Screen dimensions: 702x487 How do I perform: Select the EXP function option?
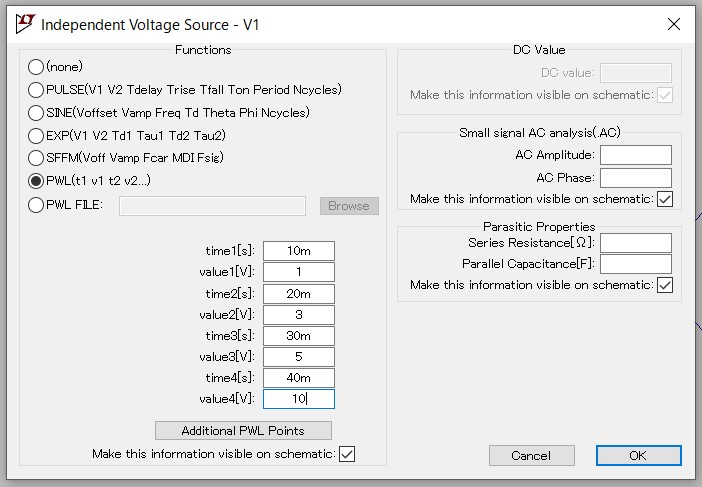(x=37, y=136)
